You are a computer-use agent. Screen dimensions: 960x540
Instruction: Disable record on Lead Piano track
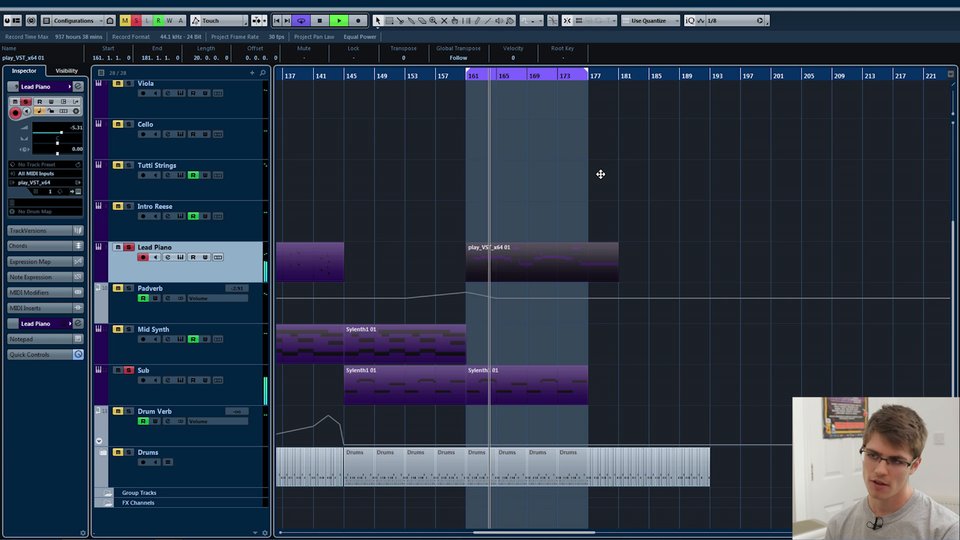click(143, 257)
